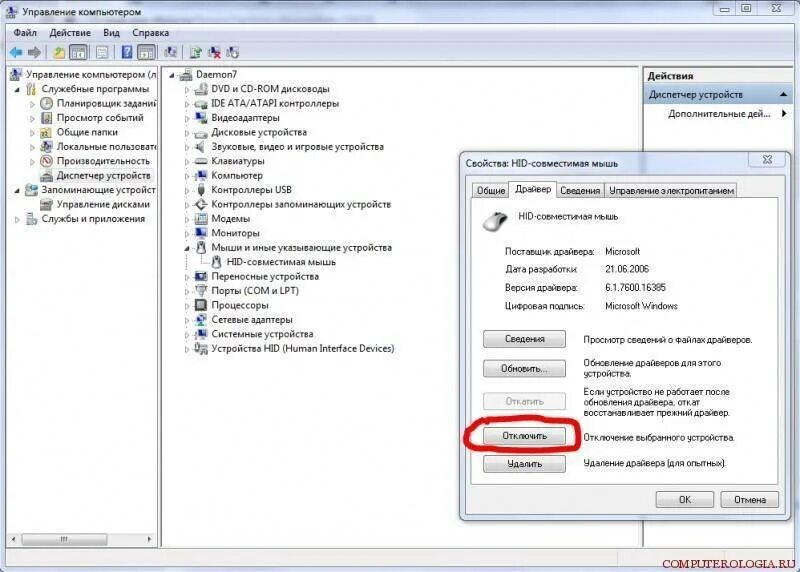The image size is (800, 572).
Task: Open the Справка menu
Action: [151, 33]
